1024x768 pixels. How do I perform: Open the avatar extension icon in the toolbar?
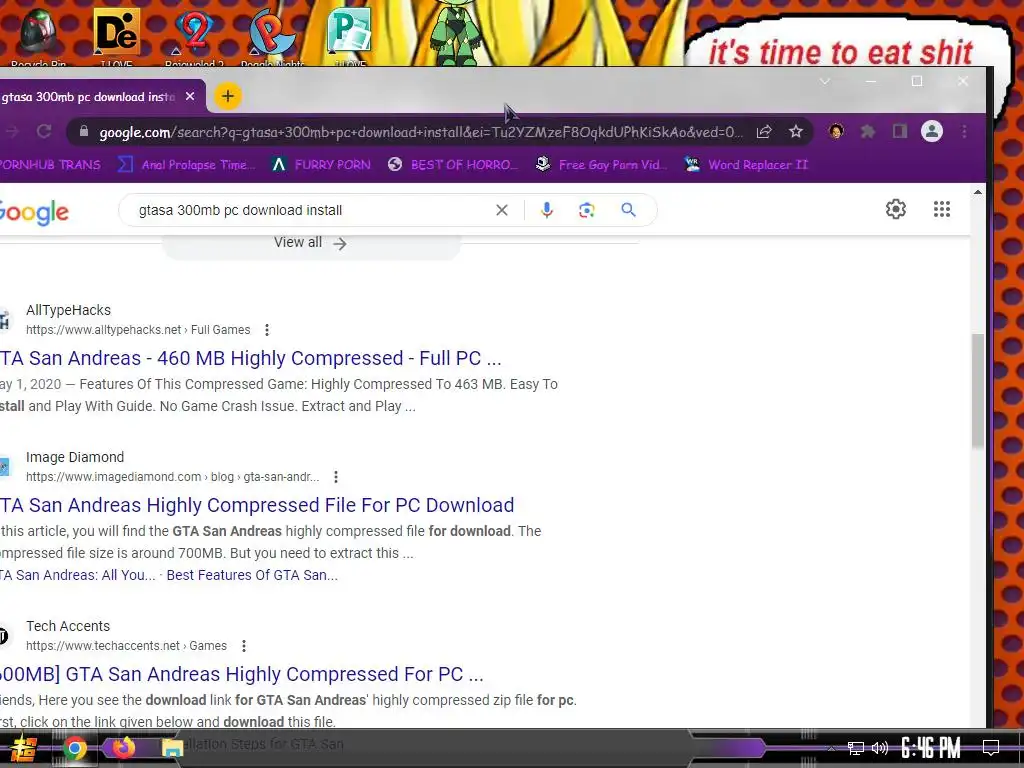836,131
